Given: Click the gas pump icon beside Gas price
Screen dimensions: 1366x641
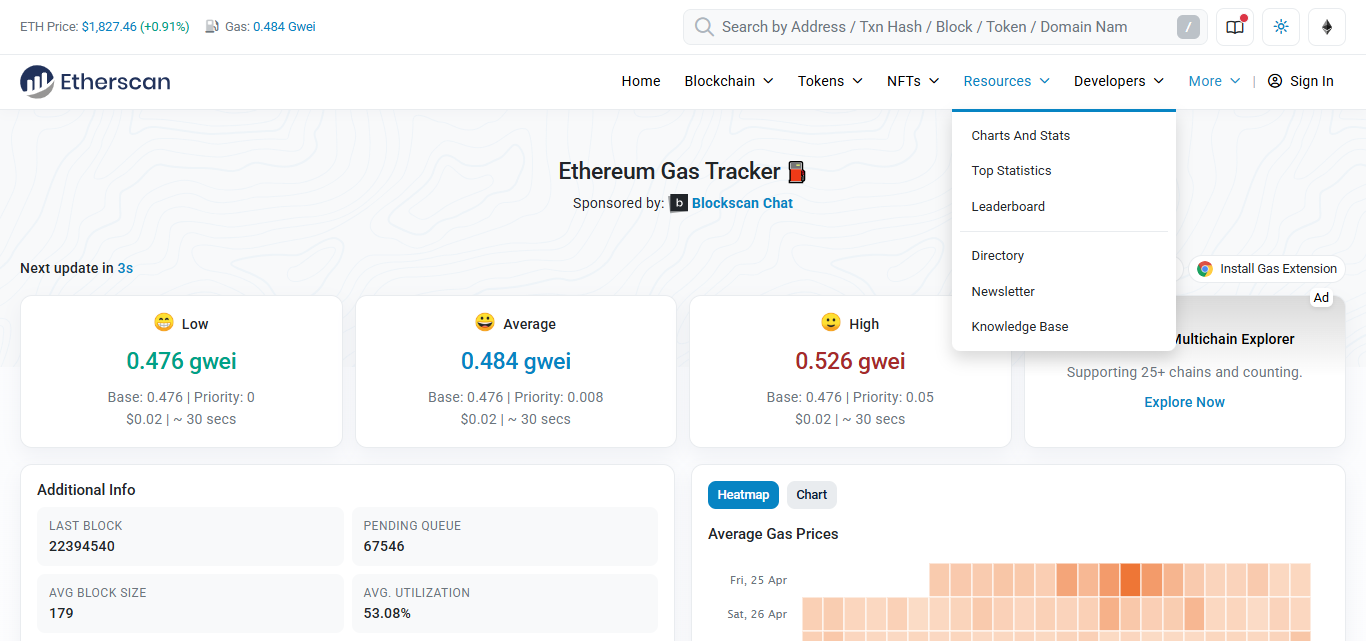Looking at the screenshot, I should coord(212,27).
